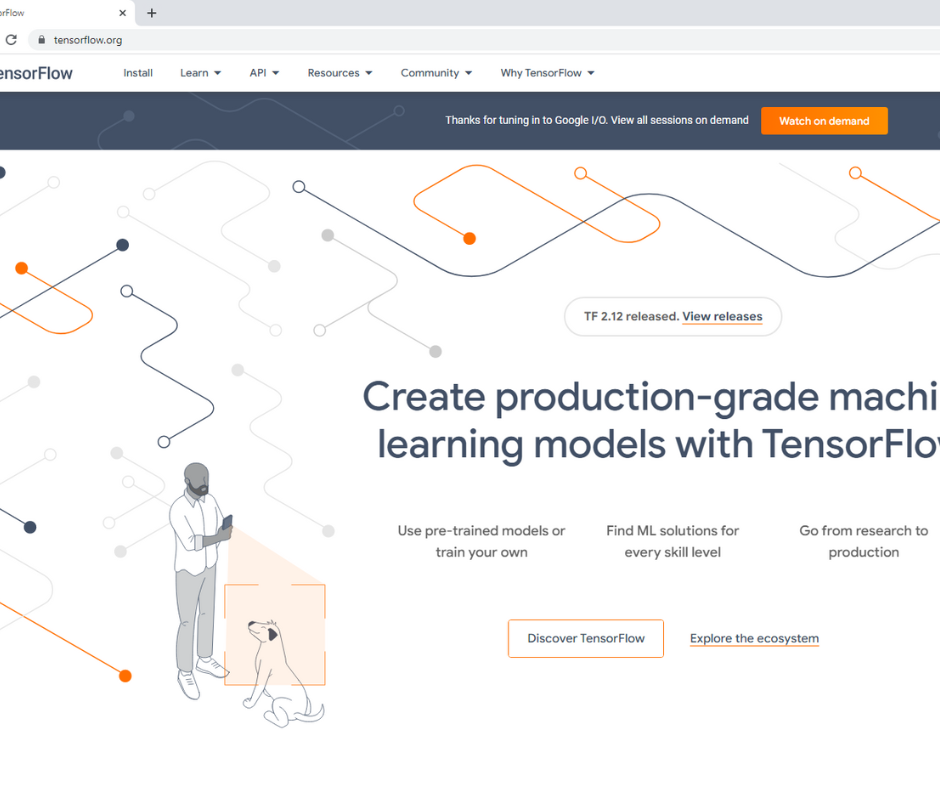Viewport: 940px width, 788px height.
Task: Expand the API dropdown arrow
Action: click(x=276, y=73)
